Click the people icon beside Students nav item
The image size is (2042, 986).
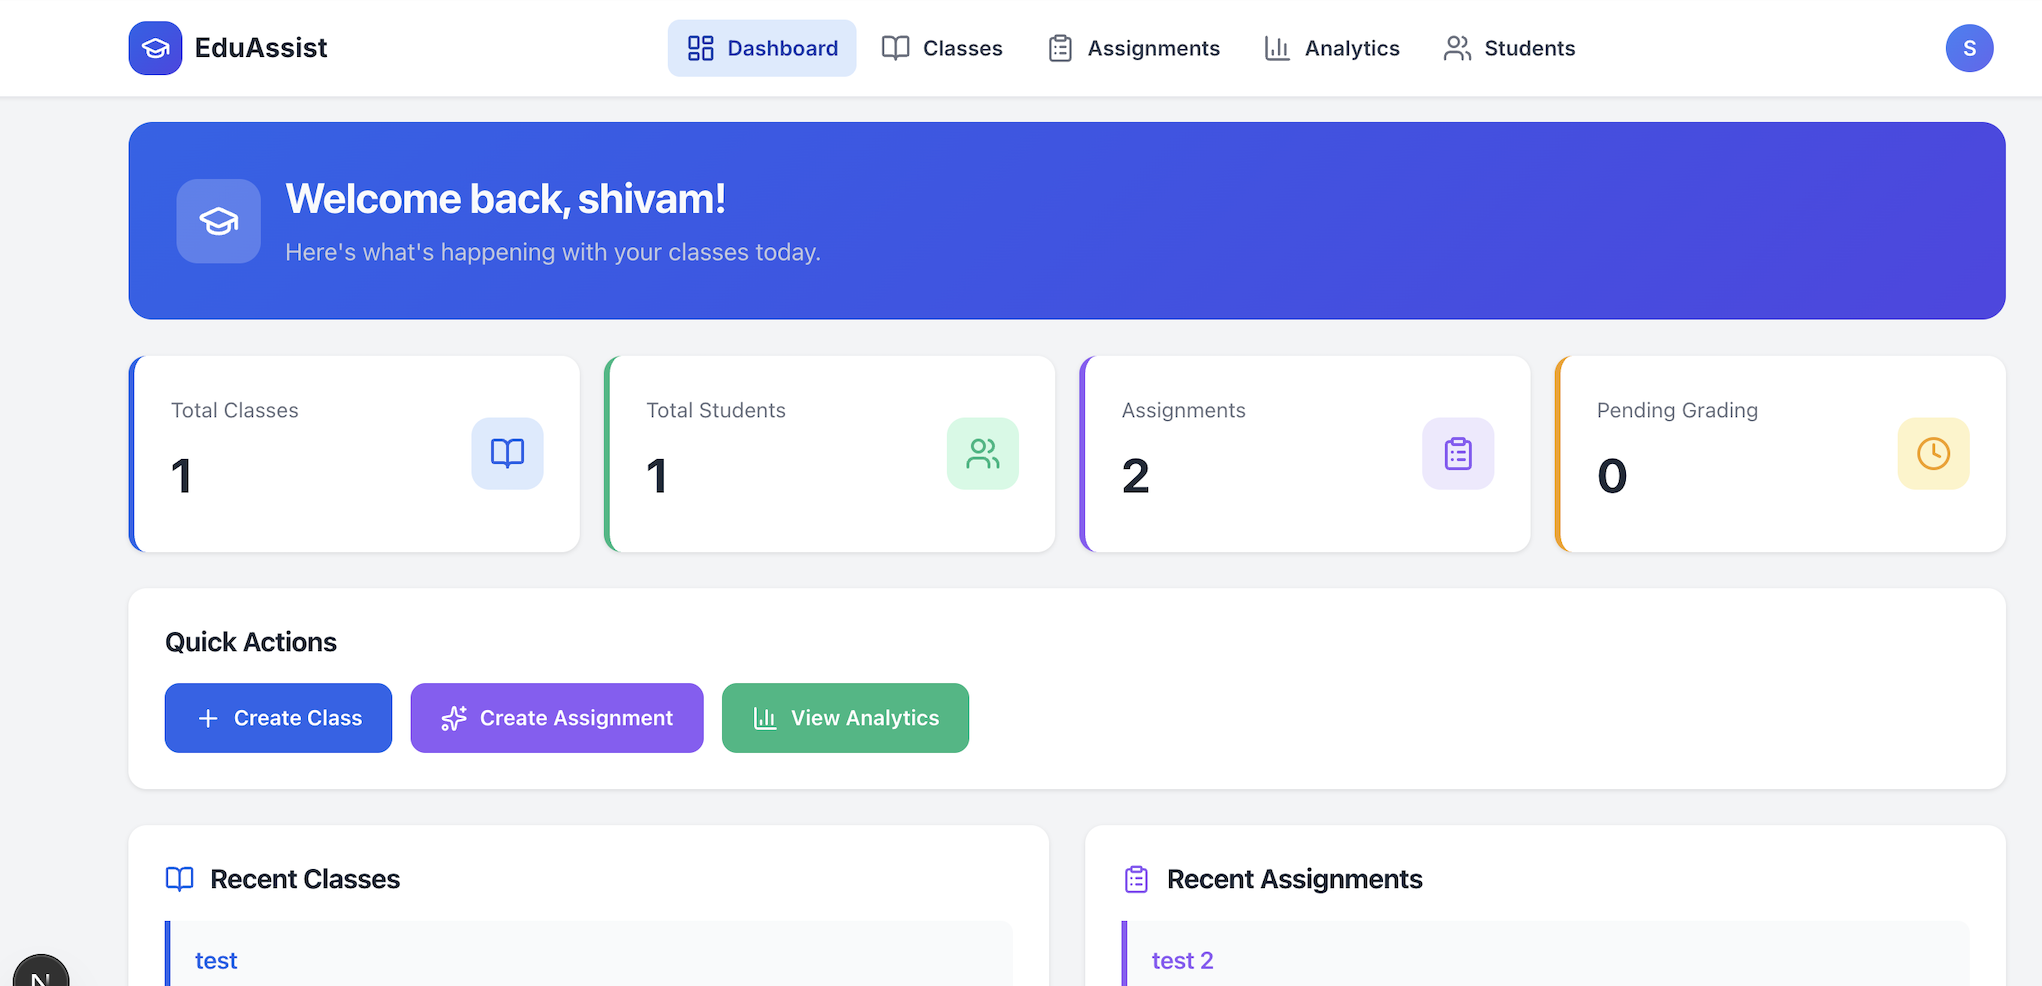click(1456, 47)
